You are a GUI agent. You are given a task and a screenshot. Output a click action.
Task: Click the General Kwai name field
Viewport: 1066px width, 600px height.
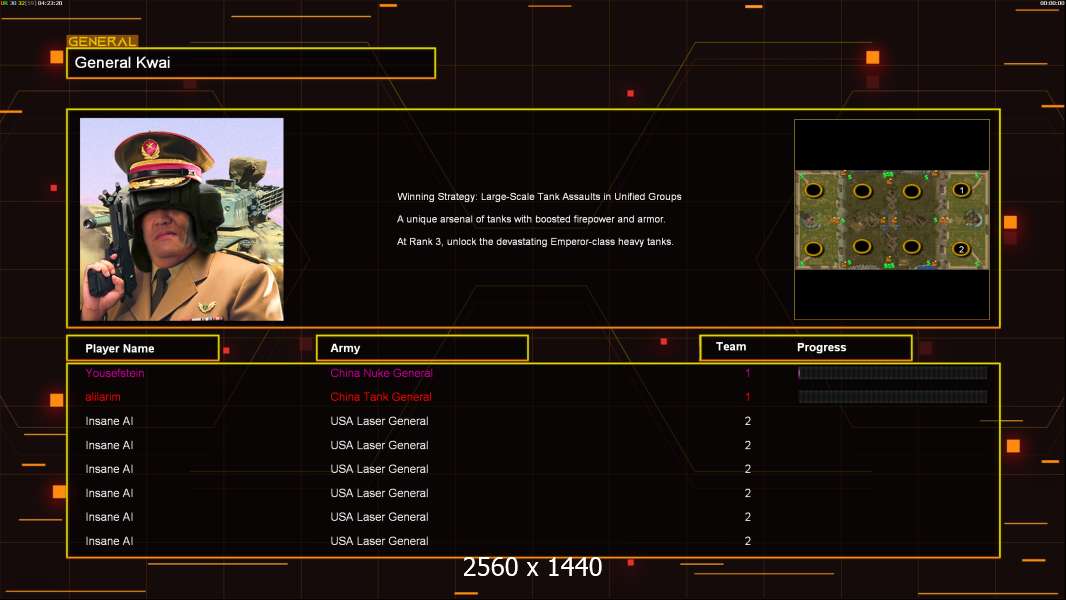251,63
